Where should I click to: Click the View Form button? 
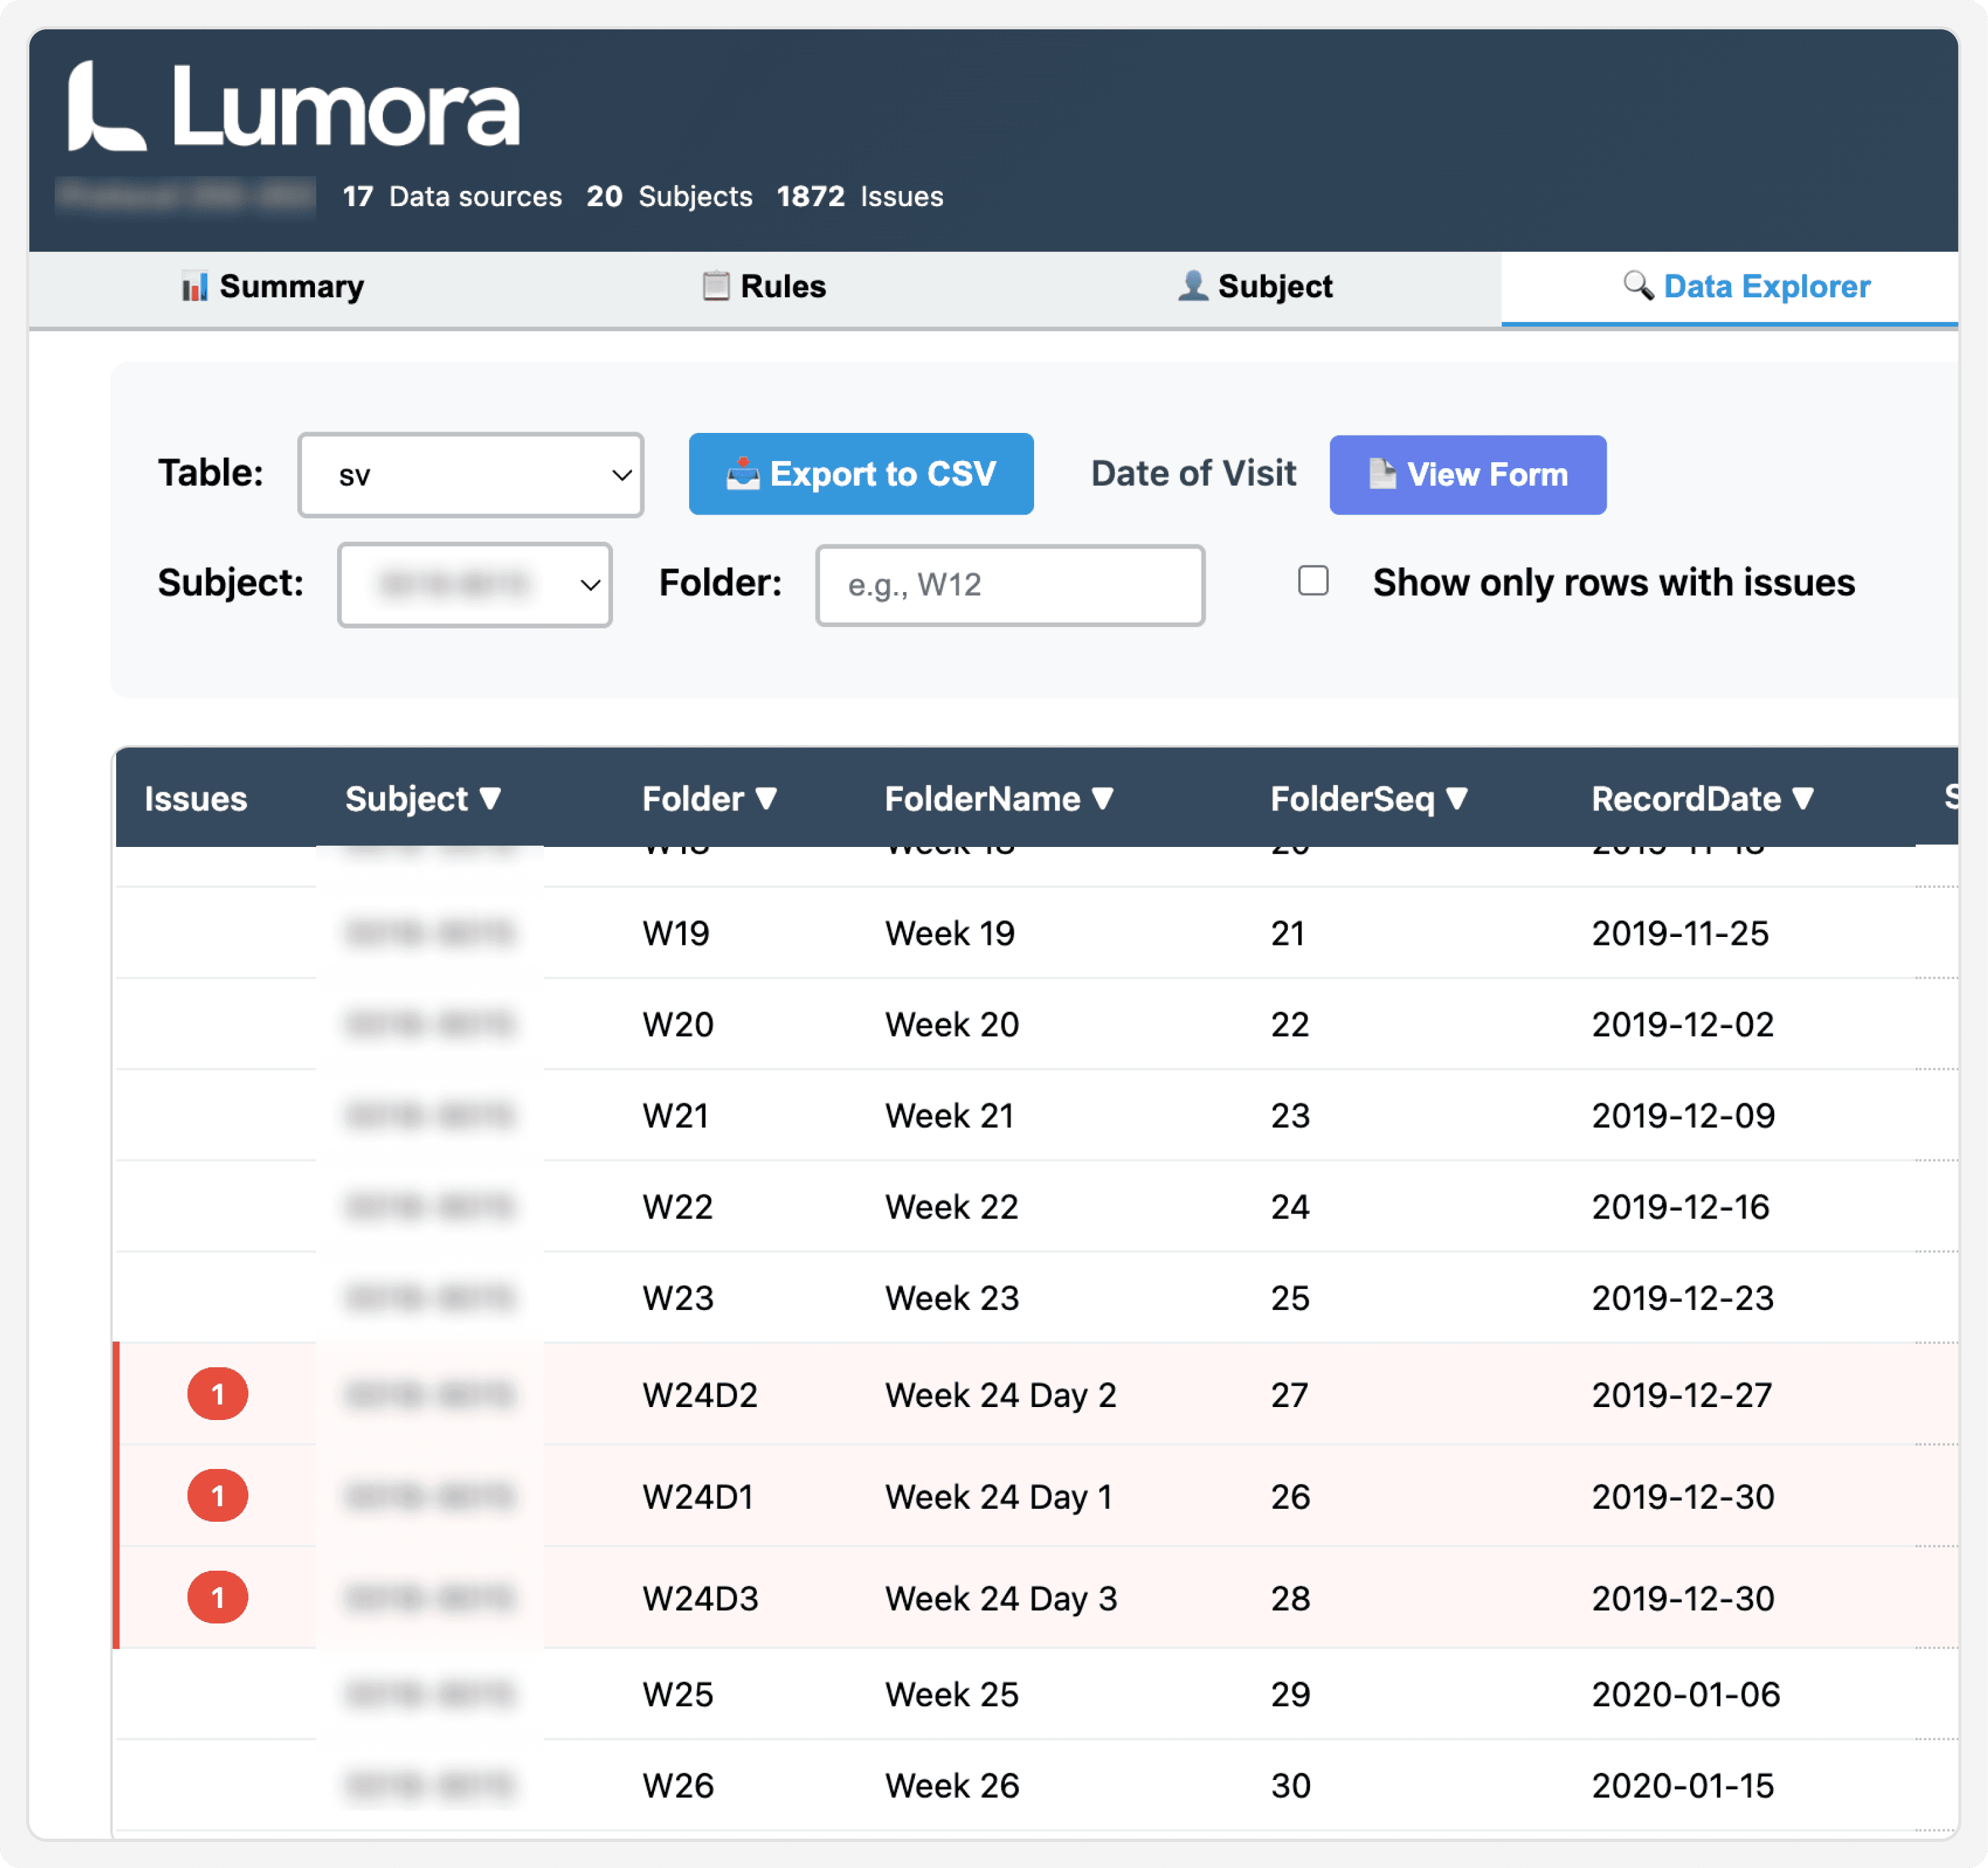pos(1467,475)
